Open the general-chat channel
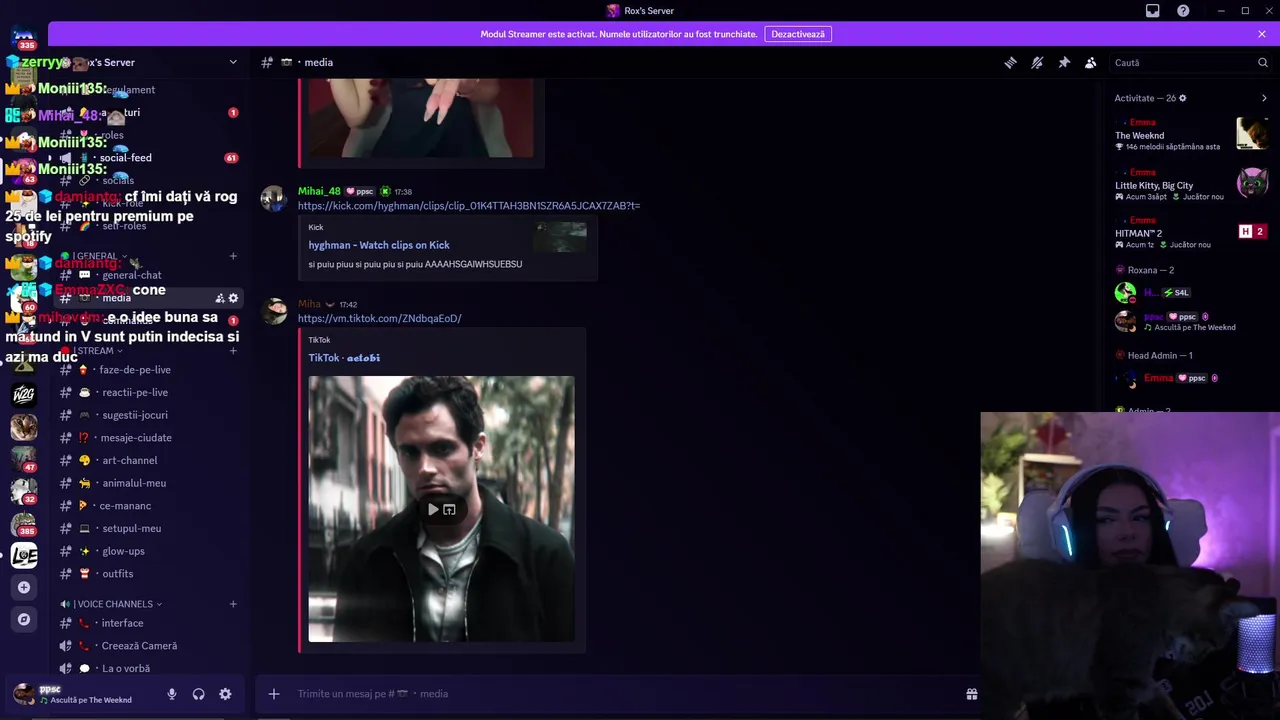The image size is (1280, 720). [131, 275]
